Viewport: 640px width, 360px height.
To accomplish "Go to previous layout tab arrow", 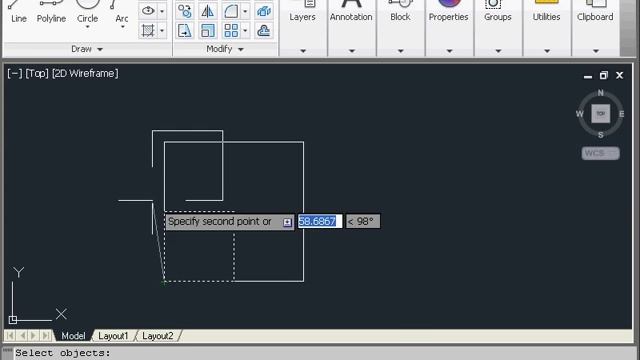I will click(x=22, y=336).
